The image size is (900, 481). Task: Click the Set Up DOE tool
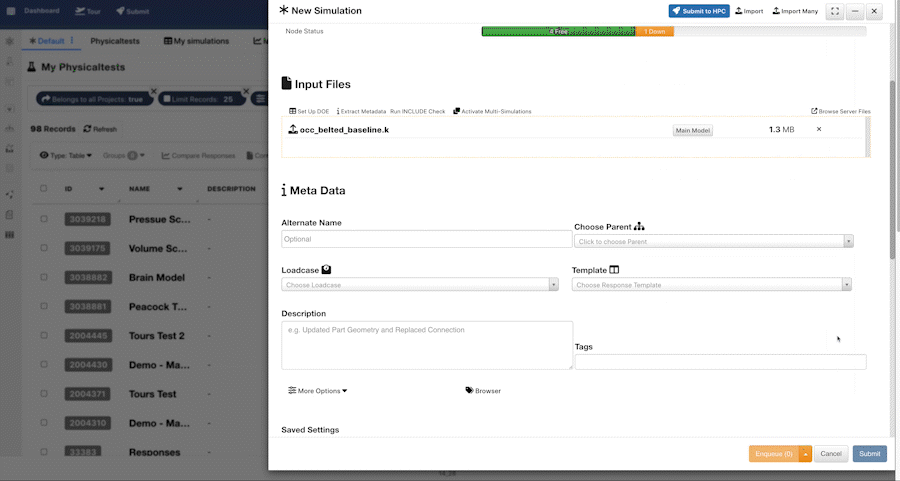click(x=309, y=111)
